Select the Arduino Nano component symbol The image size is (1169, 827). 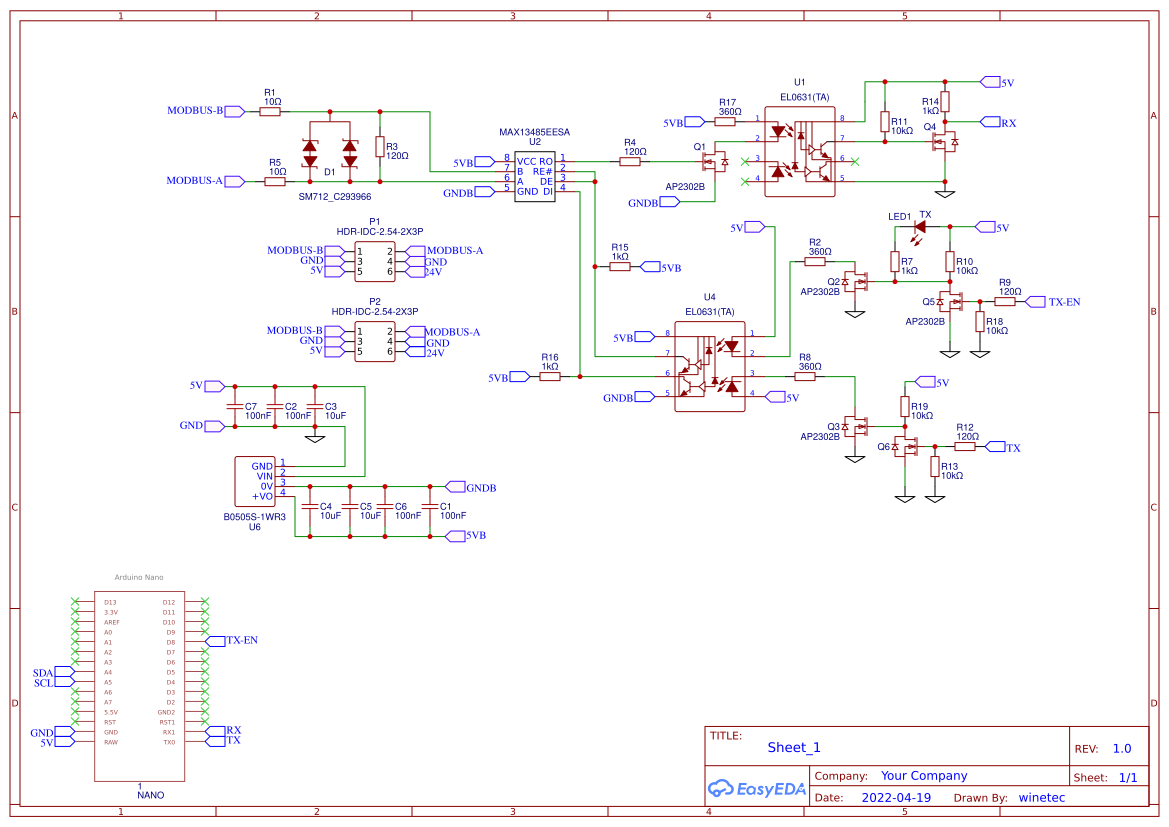pyautogui.click(x=140, y=680)
